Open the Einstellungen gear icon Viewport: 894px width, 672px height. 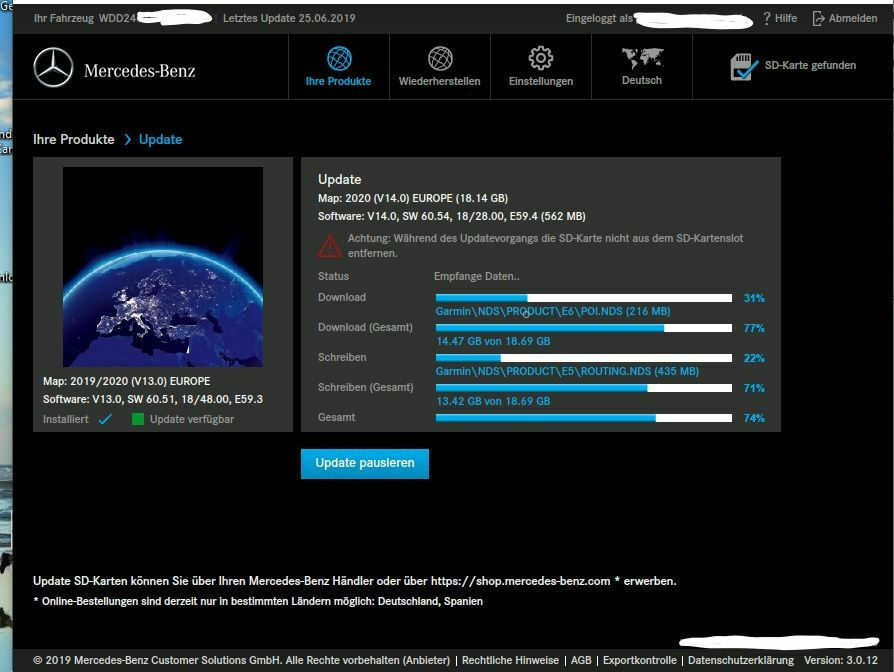point(541,58)
